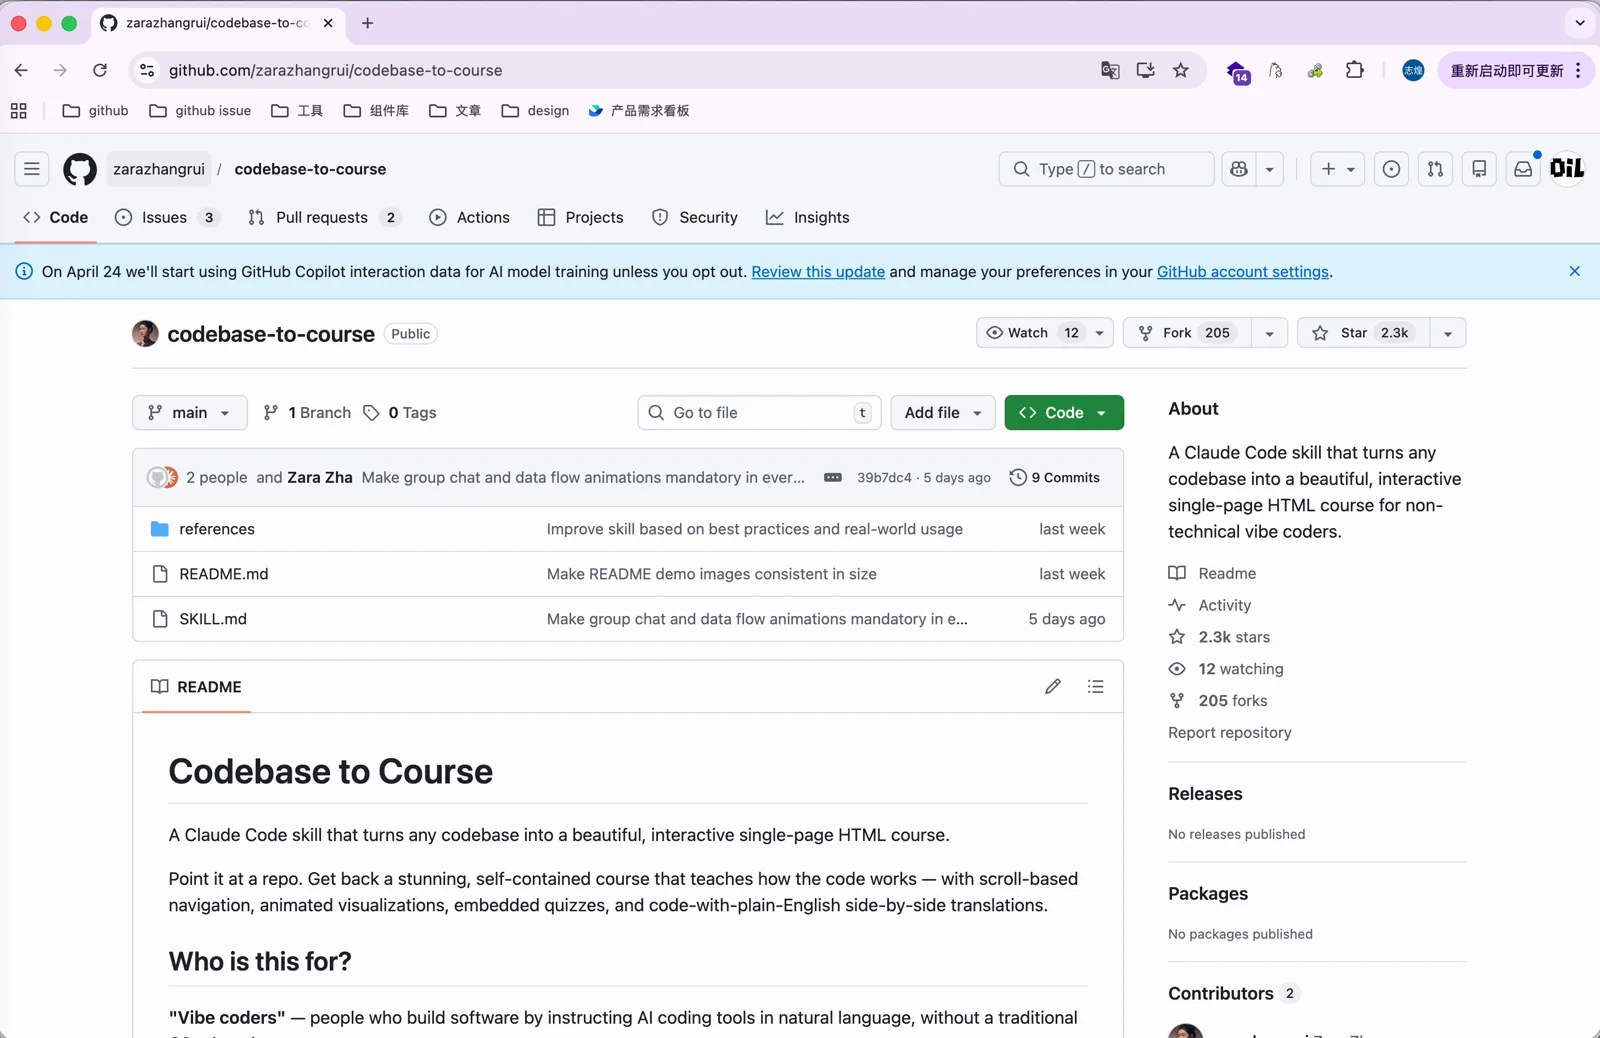This screenshot has height=1038, width=1600.
Task: Open the design bookmark folder
Action: 535,111
